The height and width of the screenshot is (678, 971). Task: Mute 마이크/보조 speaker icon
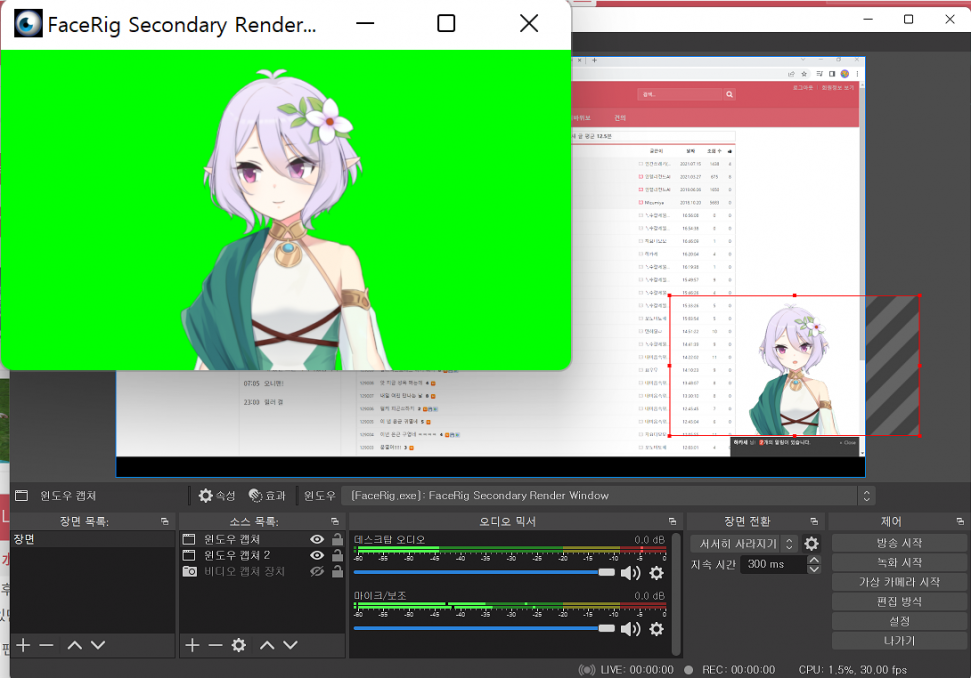pyautogui.click(x=630, y=629)
